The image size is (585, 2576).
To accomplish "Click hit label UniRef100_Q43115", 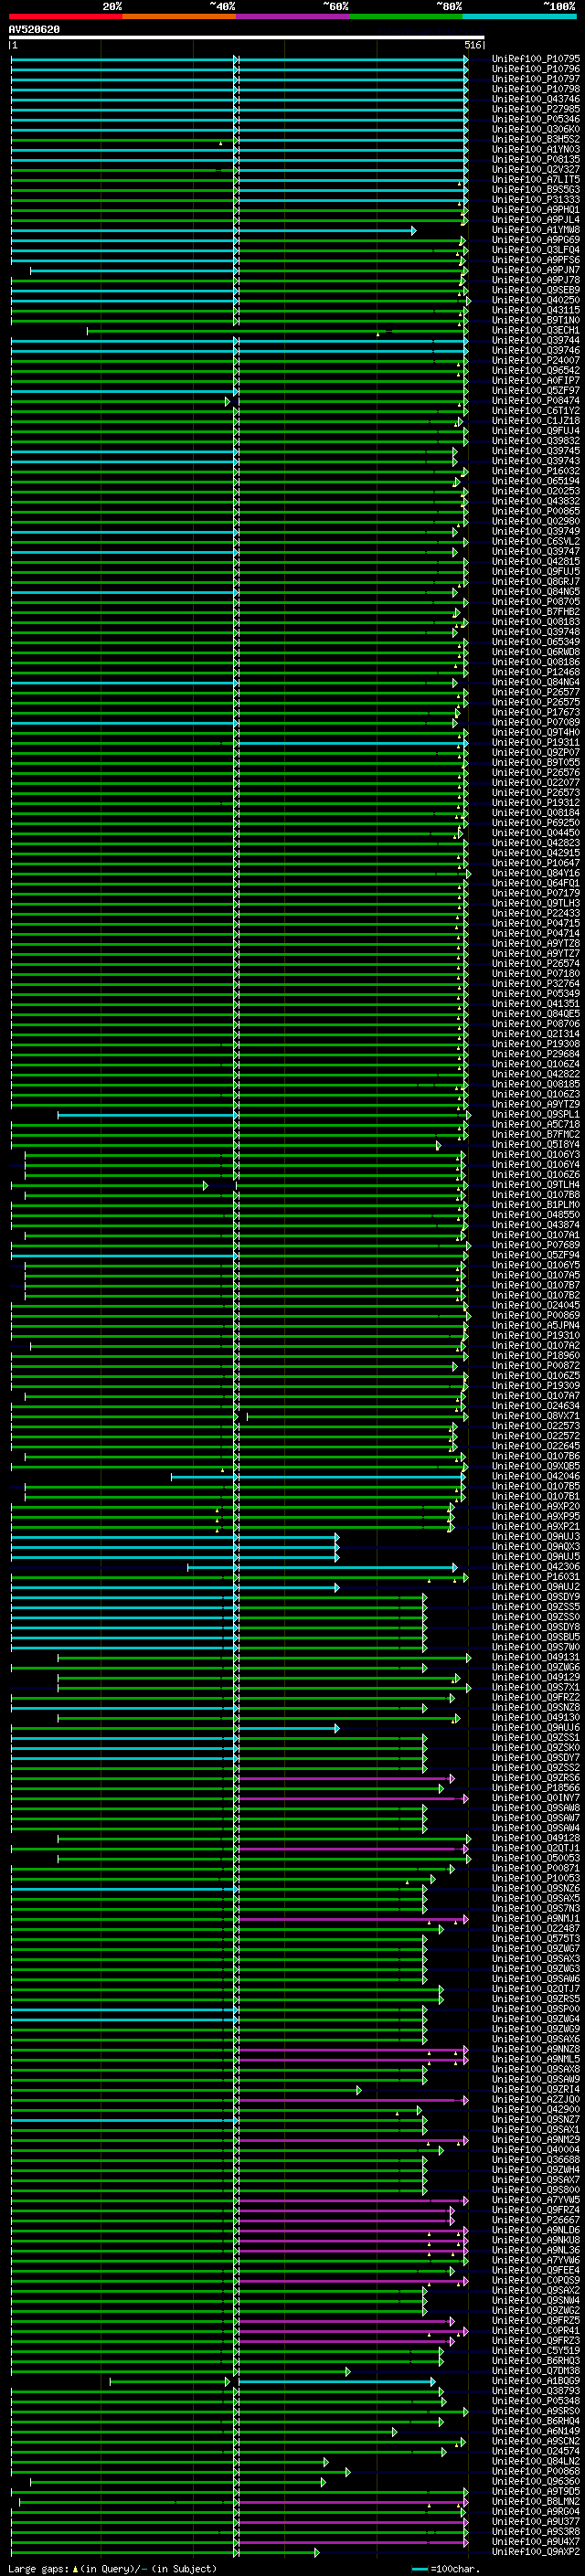I will pos(536,310).
